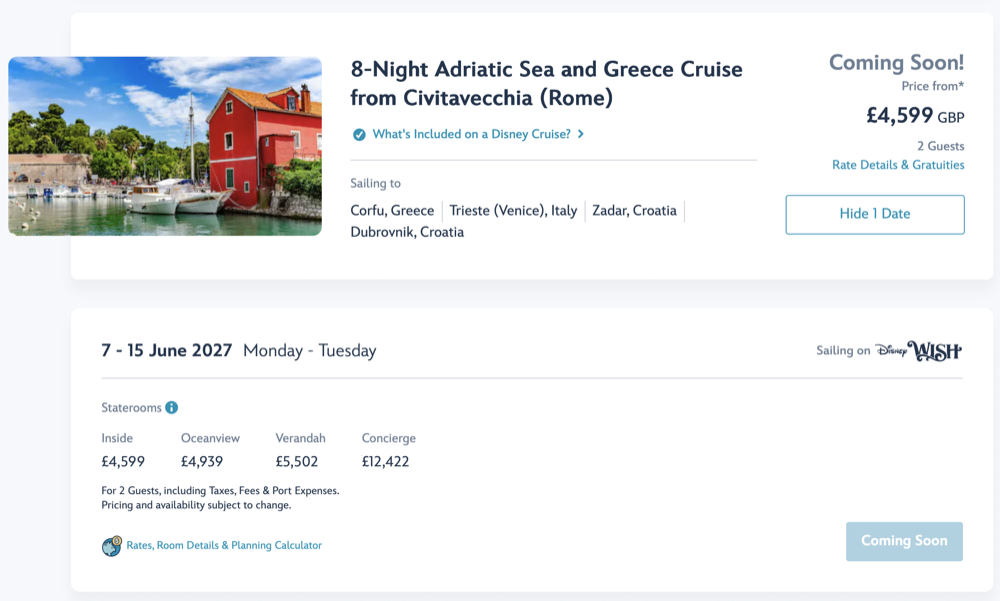Click the Corfu, Greece port
The height and width of the screenshot is (601, 1000).
(x=392, y=211)
